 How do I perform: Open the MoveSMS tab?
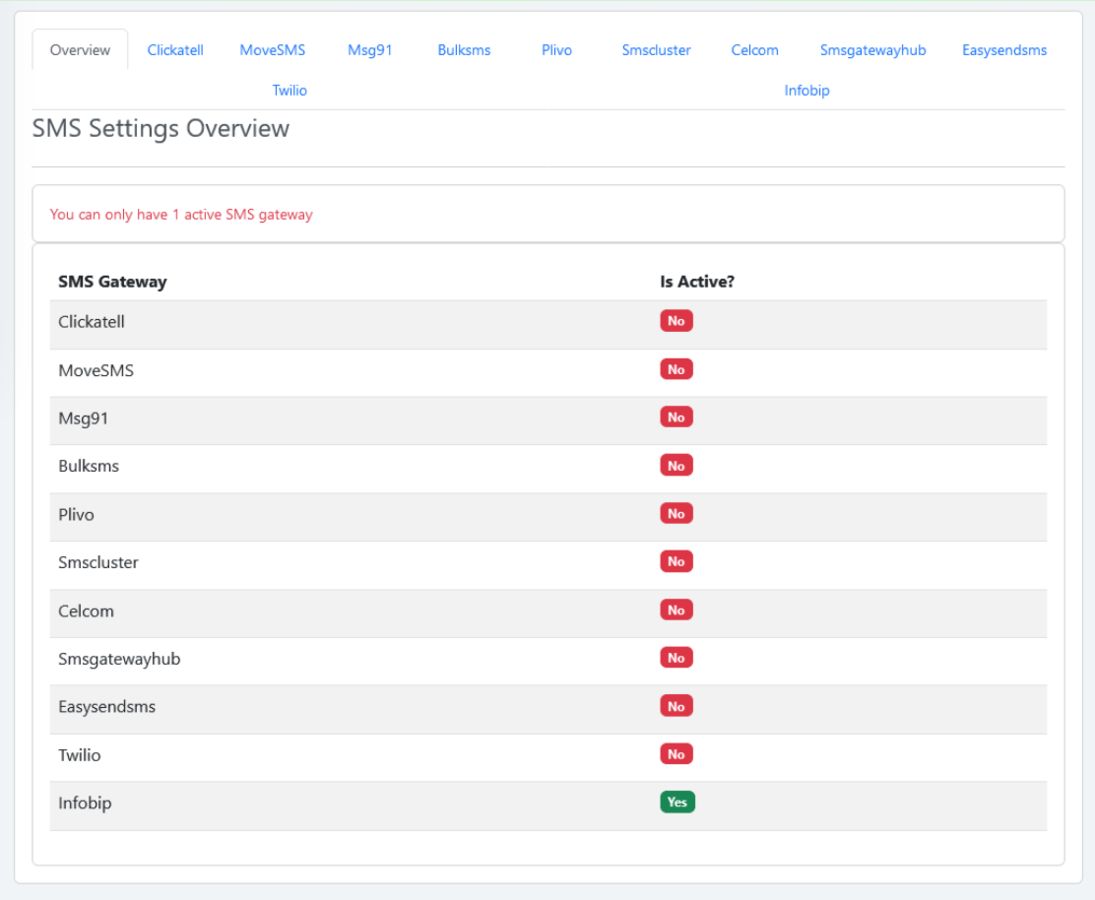click(x=272, y=50)
